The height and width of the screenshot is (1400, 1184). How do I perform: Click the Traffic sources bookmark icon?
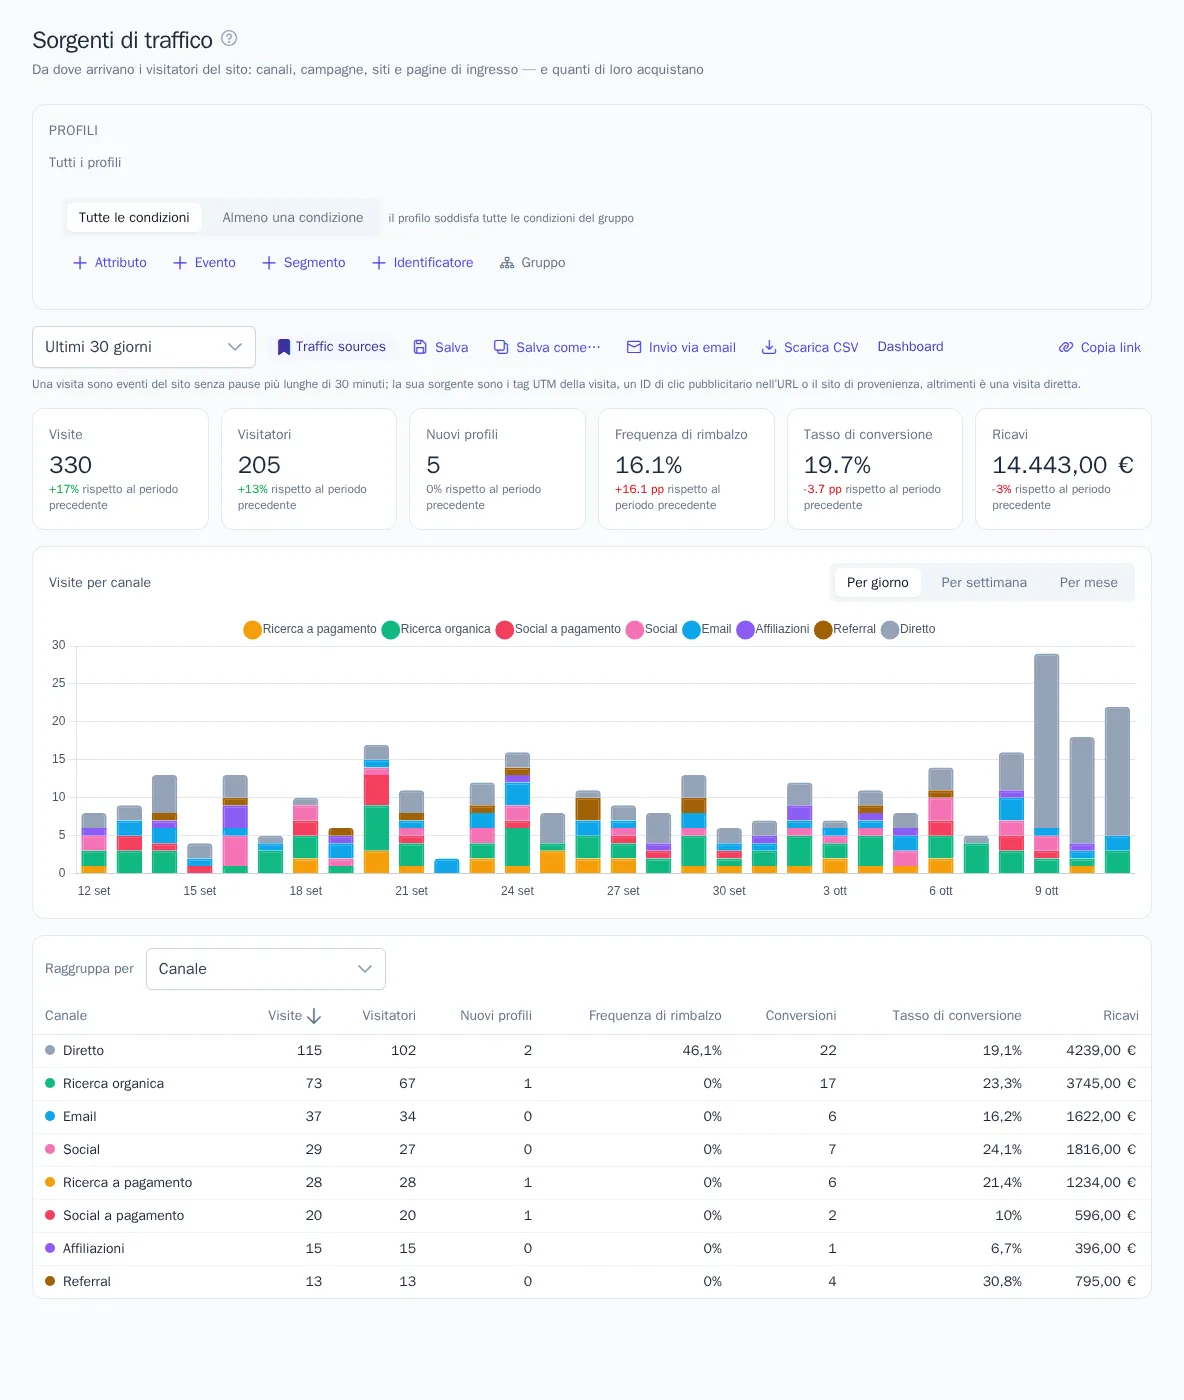click(x=284, y=347)
